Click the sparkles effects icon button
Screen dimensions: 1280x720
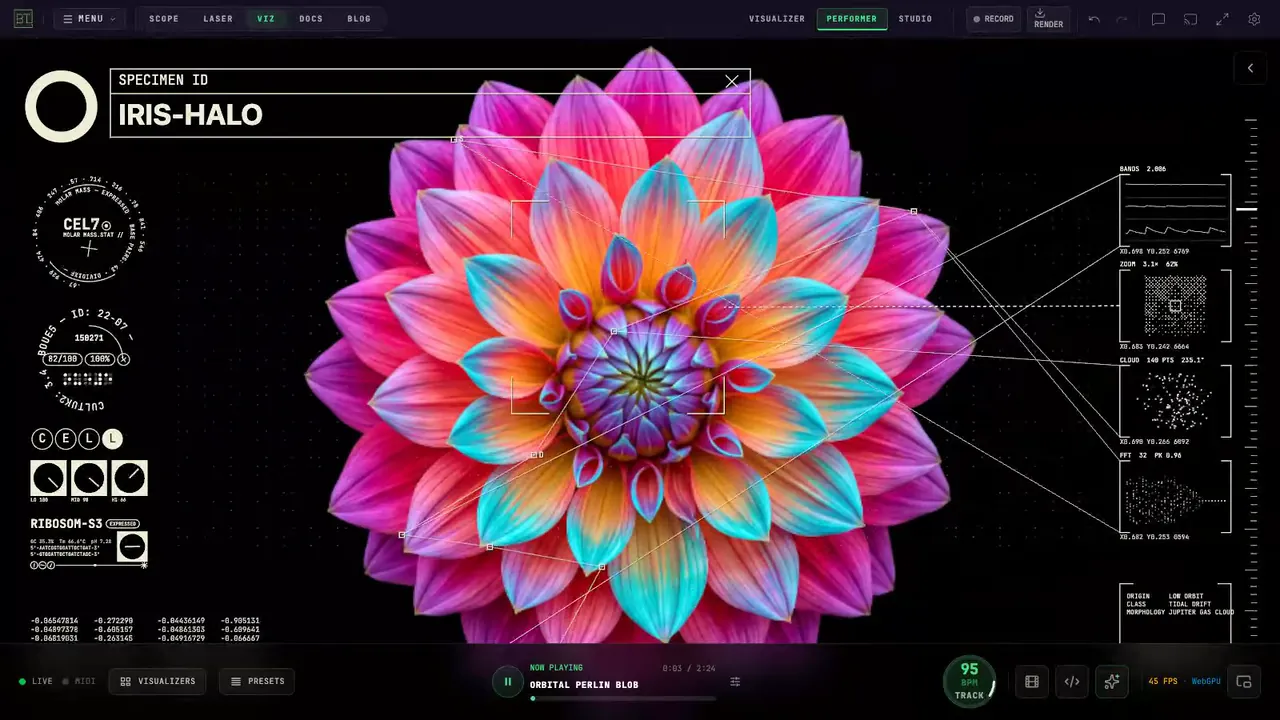click(x=1112, y=682)
